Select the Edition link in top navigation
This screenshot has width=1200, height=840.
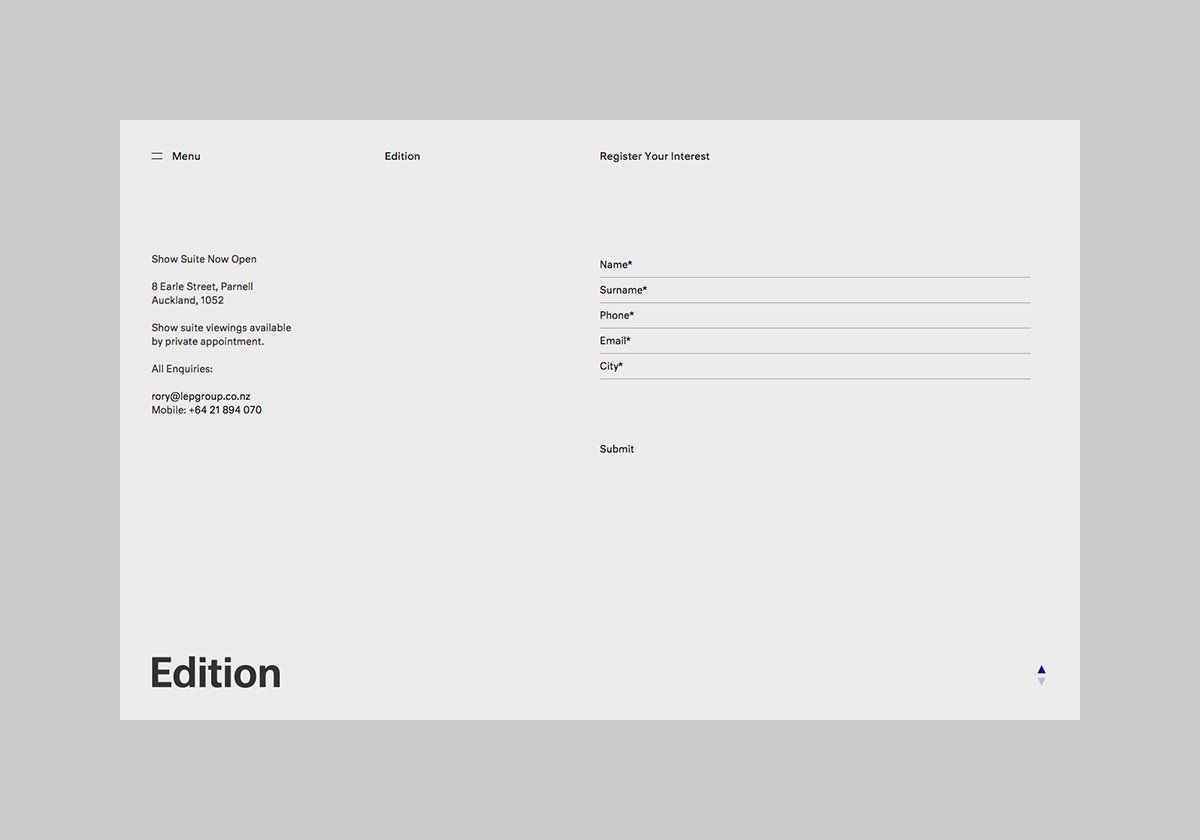(x=402, y=156)
